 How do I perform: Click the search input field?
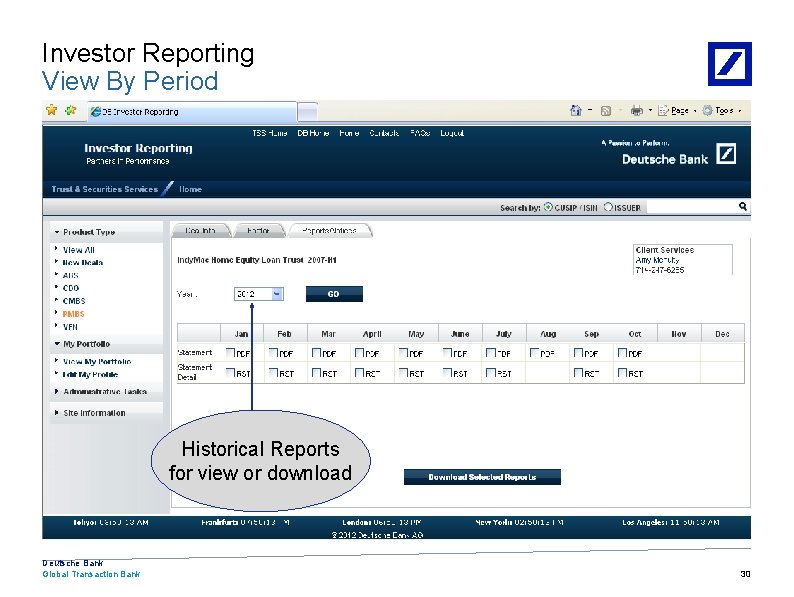(692, 207)
